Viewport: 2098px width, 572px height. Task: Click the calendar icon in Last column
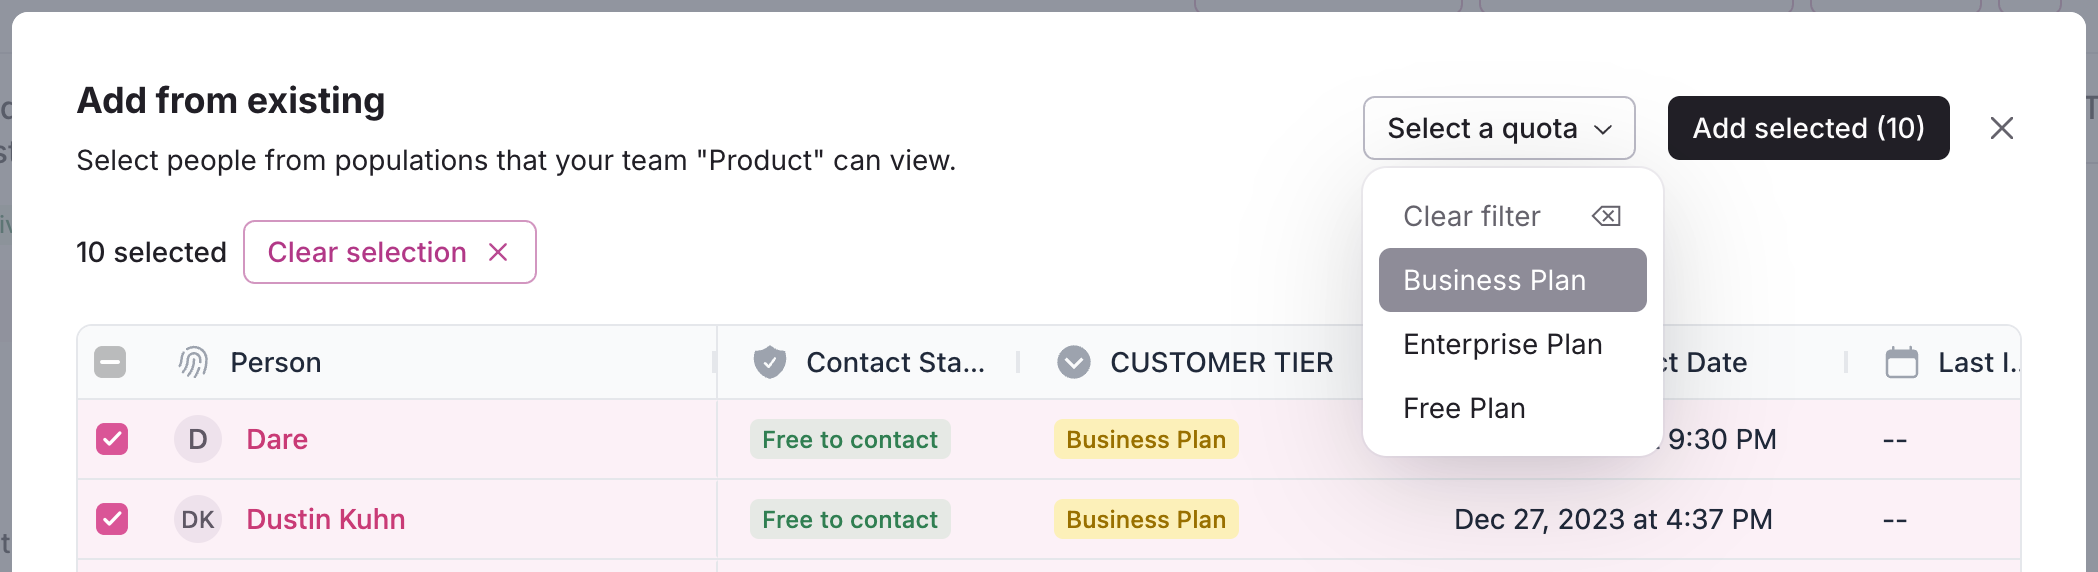1901,362
